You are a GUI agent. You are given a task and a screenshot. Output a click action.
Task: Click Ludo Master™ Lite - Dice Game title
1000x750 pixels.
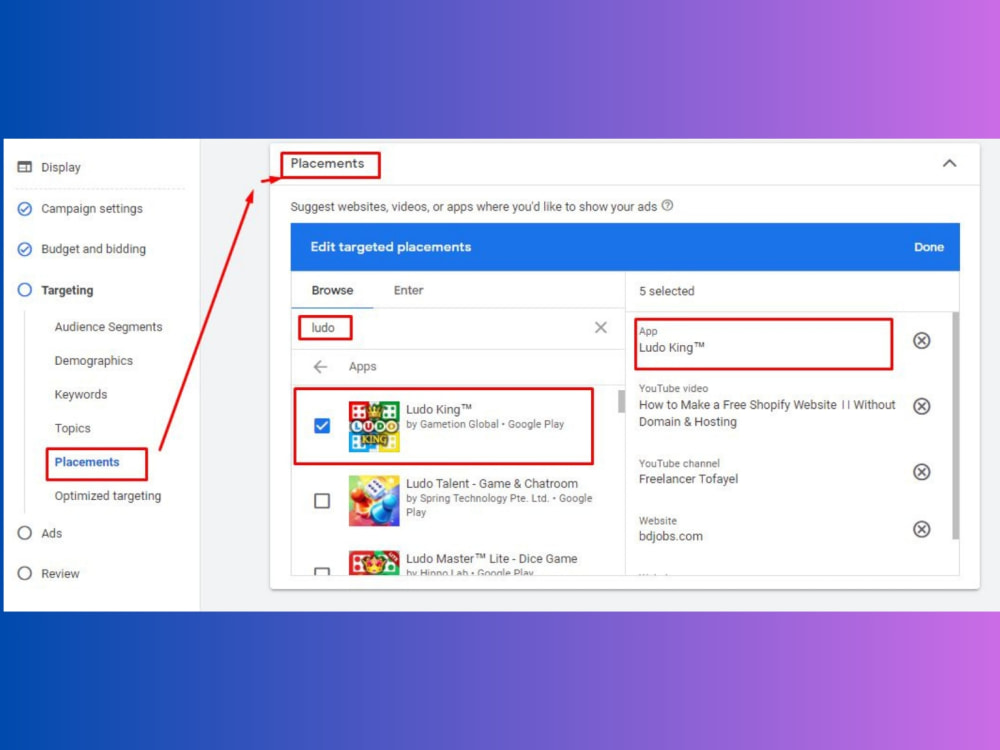[x=491, y=559]
